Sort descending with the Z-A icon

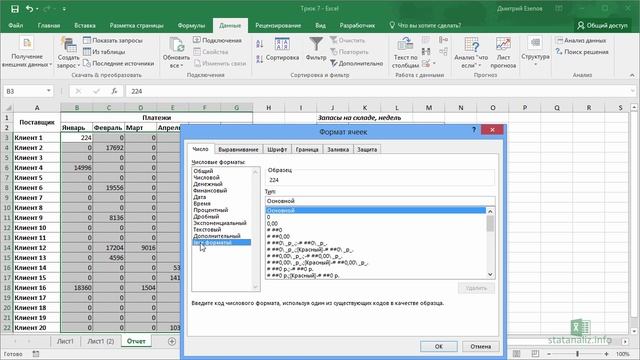[260, 60]
